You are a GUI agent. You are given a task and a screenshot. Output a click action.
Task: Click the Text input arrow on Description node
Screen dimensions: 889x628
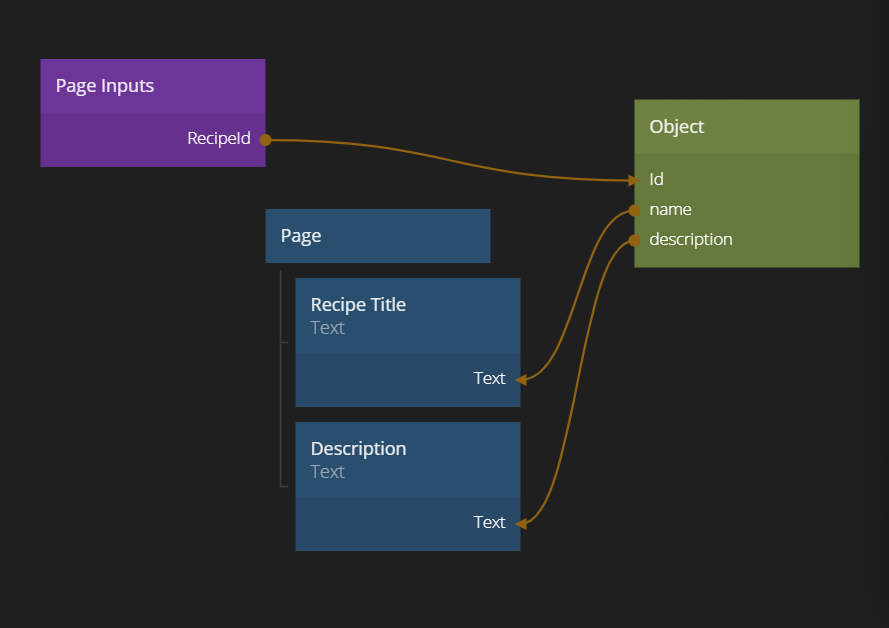(x=521, y=523)
